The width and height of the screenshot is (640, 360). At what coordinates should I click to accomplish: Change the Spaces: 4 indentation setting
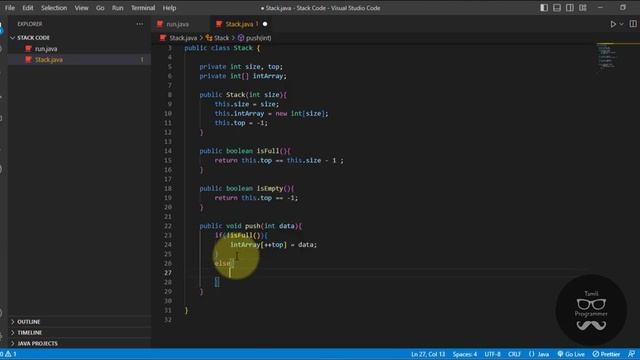tap(464, 354)
